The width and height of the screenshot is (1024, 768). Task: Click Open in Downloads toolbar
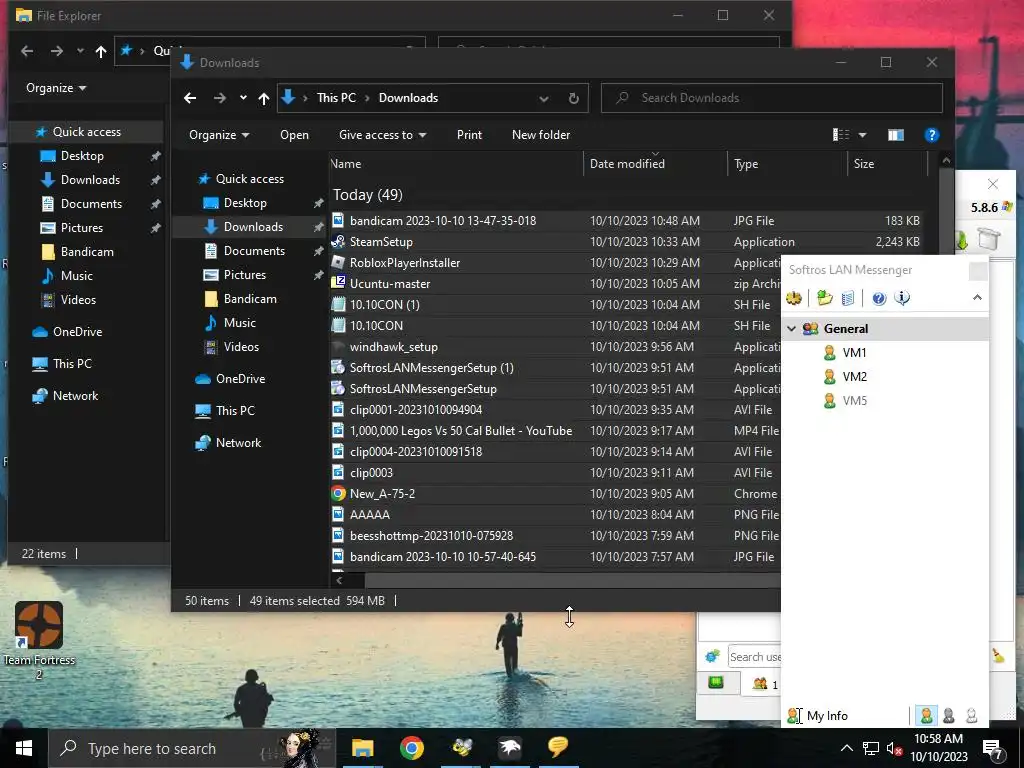pyautogui.click(x=295, y=135)
